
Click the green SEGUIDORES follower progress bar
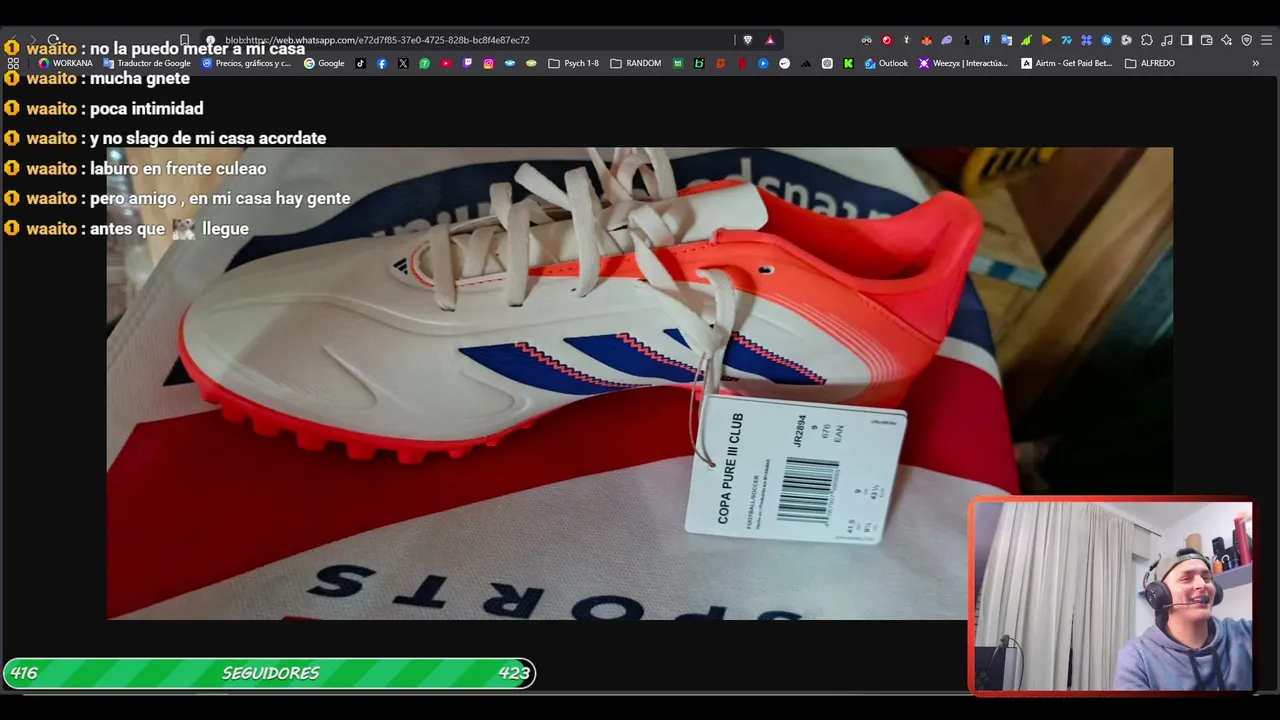click(270, 673)
